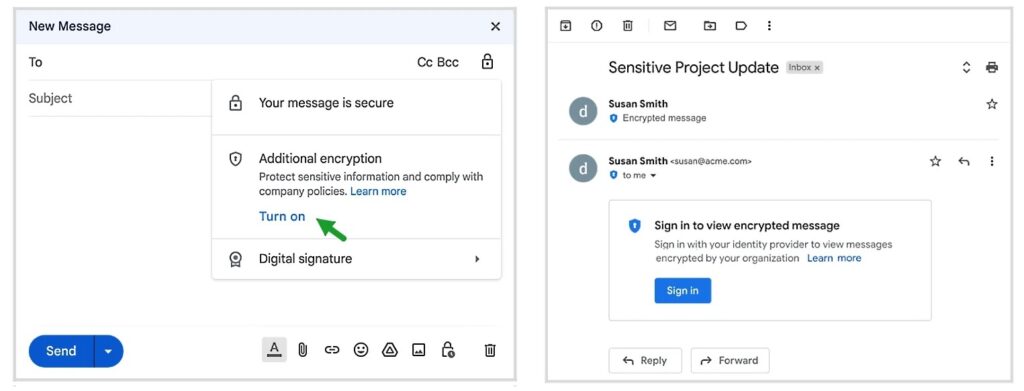Open the emoji picker icon
1024x391 pixels.
[x=360, y=351]
